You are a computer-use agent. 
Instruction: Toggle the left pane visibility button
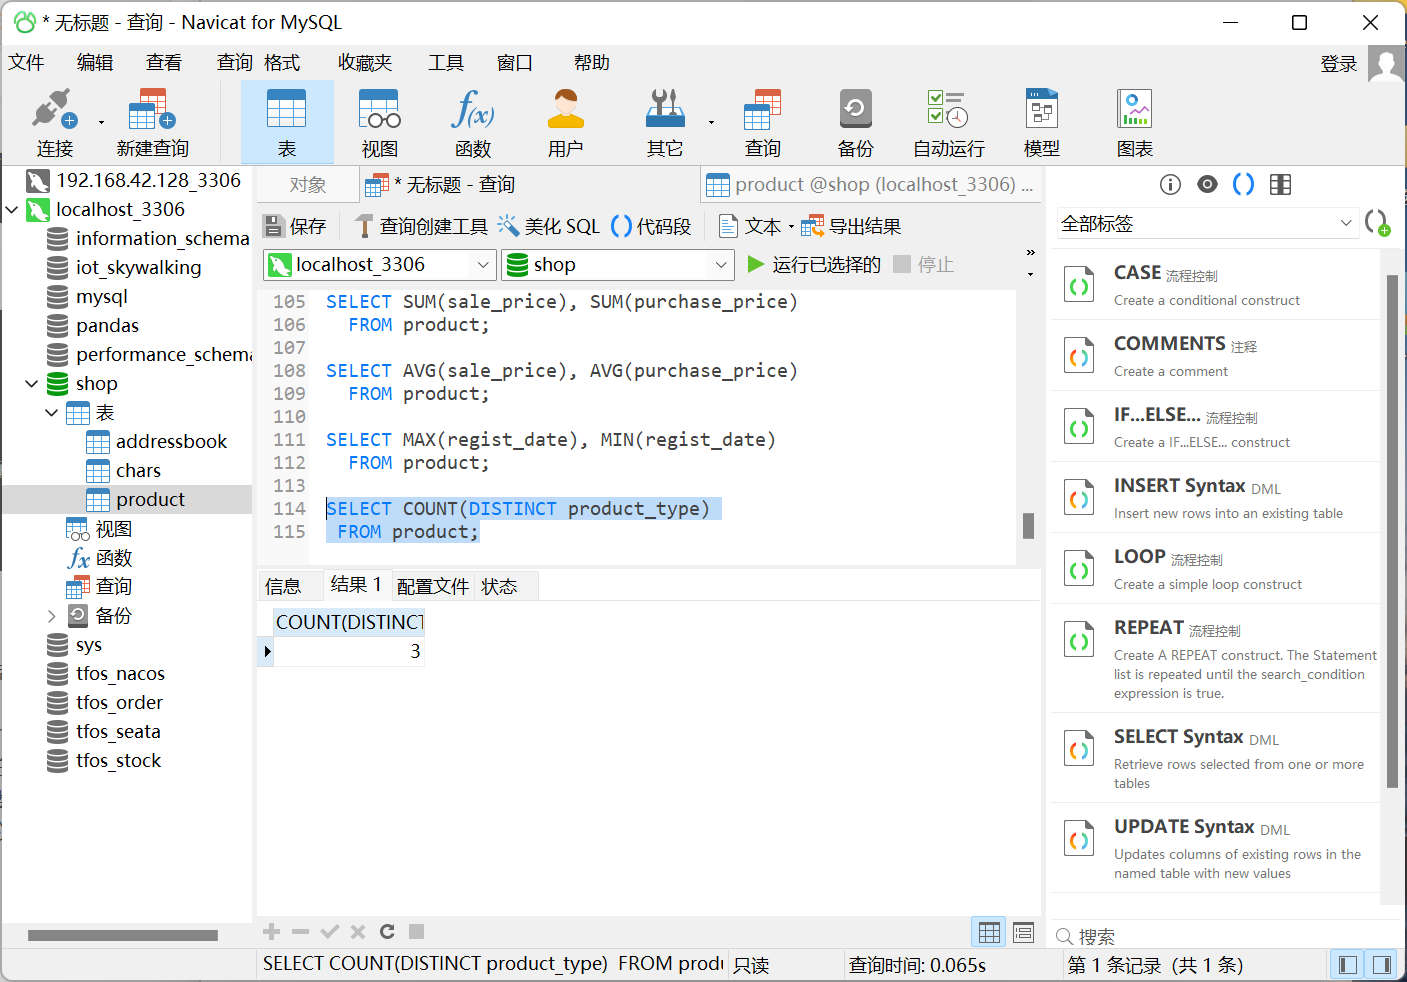pyautogui.click(x=1348, y=965)
